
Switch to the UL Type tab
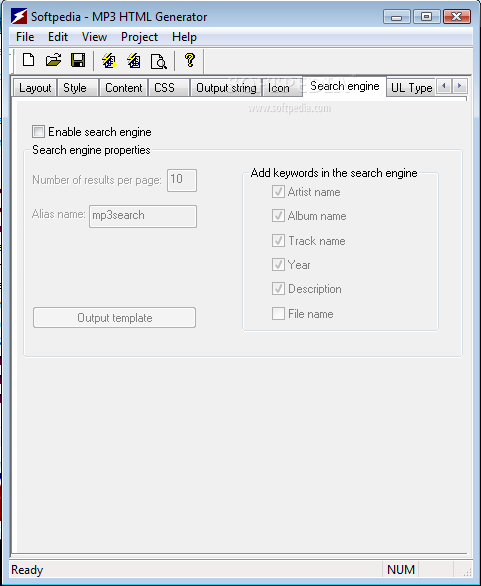pyautogui.click(x=411, y=88)
